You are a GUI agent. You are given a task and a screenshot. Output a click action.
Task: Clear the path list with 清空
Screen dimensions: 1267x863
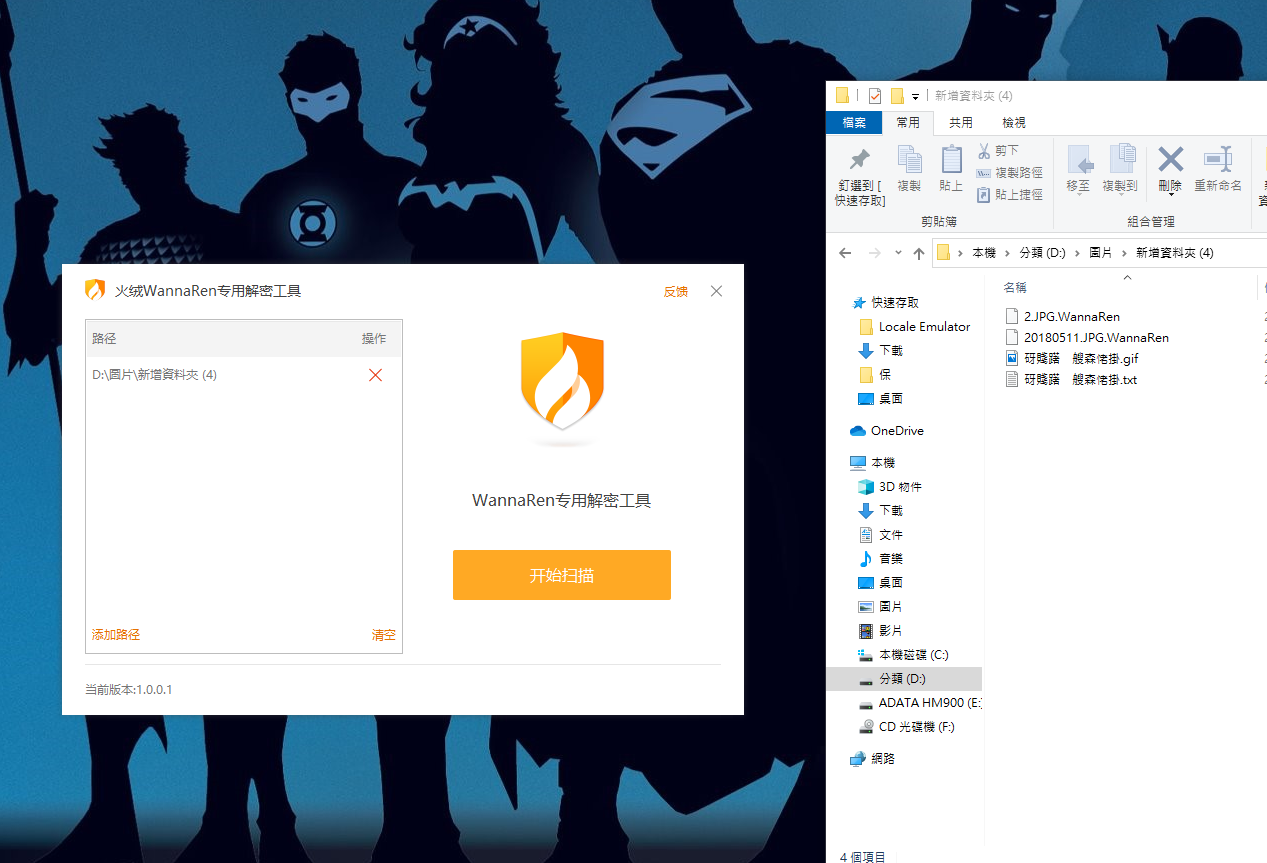point(384,635)
